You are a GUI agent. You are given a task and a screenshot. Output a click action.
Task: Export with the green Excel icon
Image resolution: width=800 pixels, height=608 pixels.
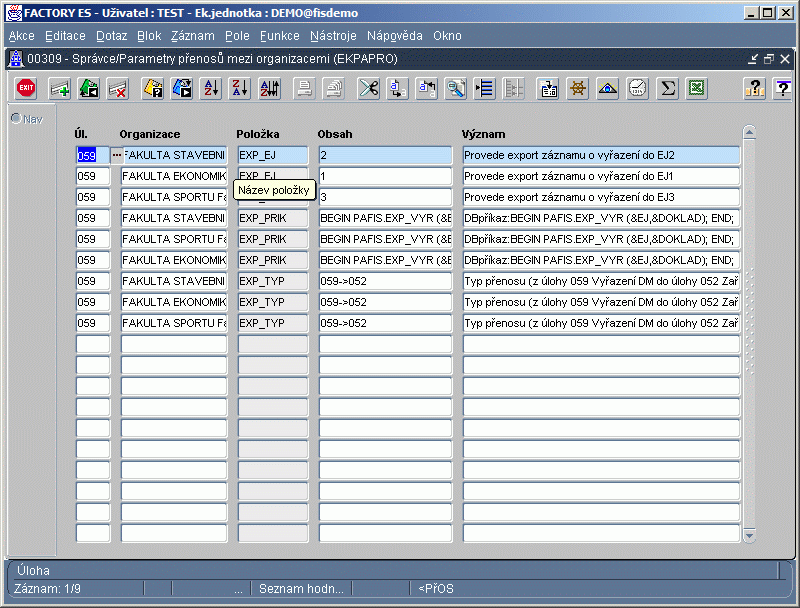click(x=697, y=88)
